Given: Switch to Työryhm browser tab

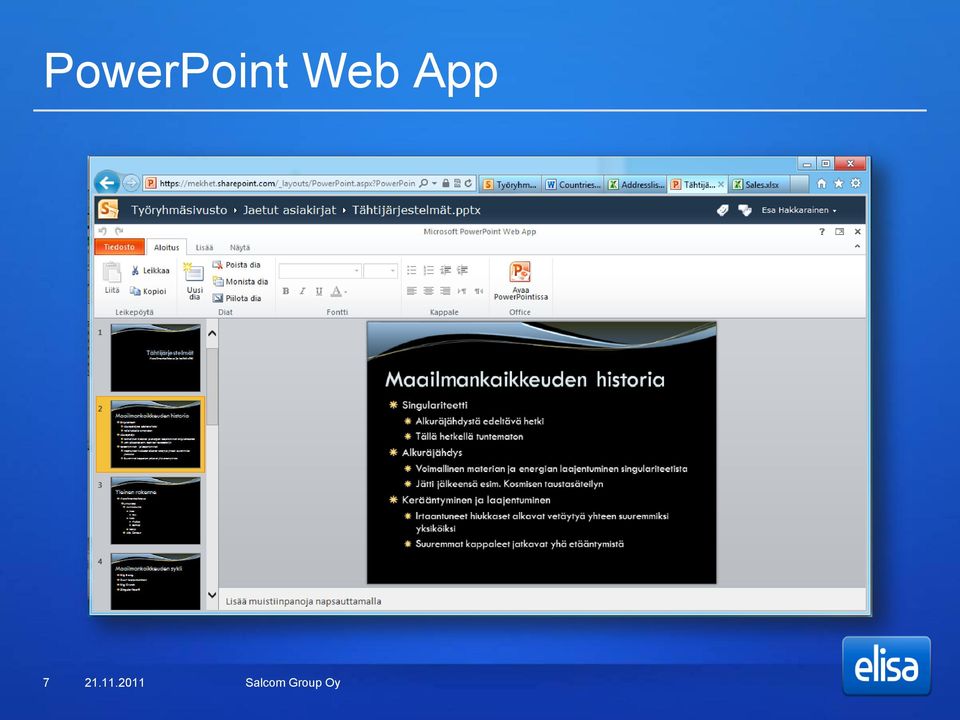Looking at the screenshot, I should click(x=510, y=184).
